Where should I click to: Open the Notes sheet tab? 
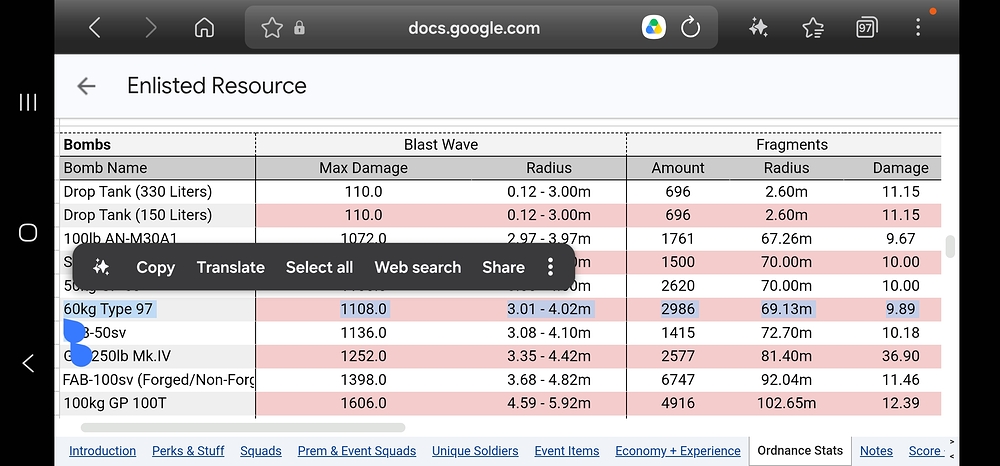coord(876,451)
